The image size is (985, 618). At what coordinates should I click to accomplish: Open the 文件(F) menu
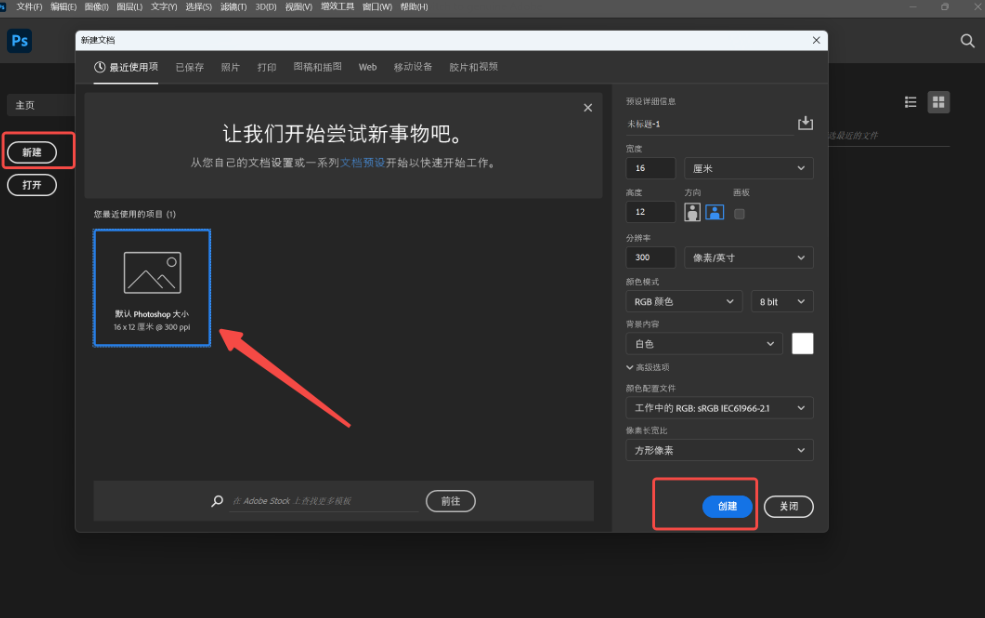tap(29, 7)
